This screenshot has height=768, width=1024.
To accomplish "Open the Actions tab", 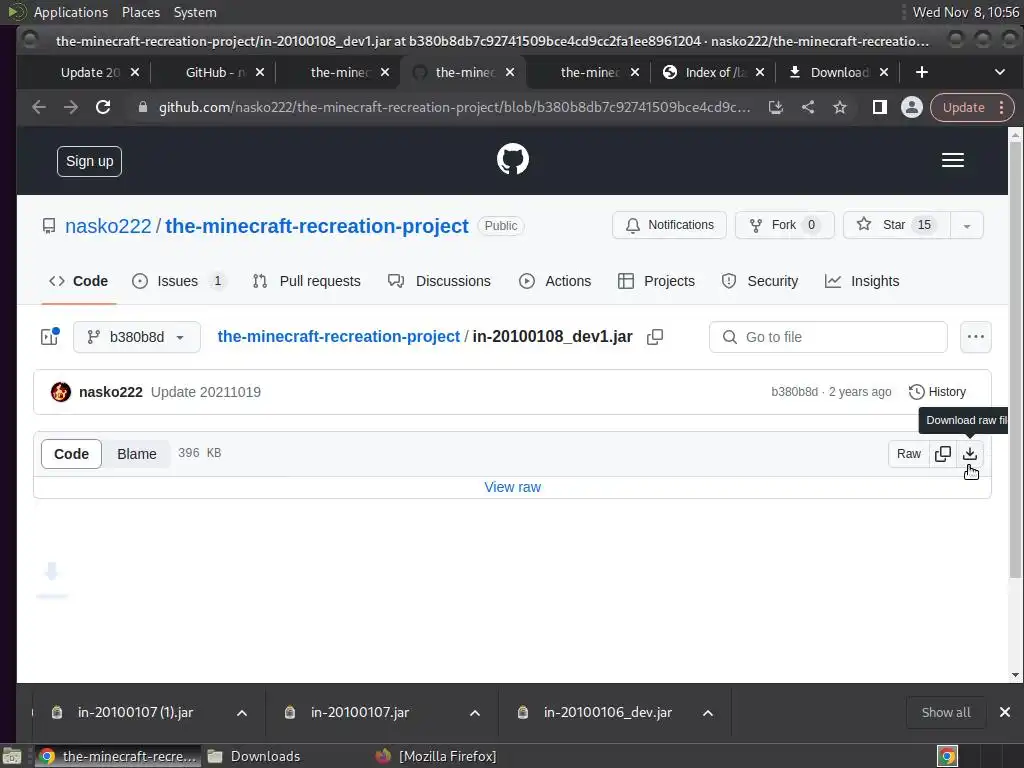I will click(555, 281).
